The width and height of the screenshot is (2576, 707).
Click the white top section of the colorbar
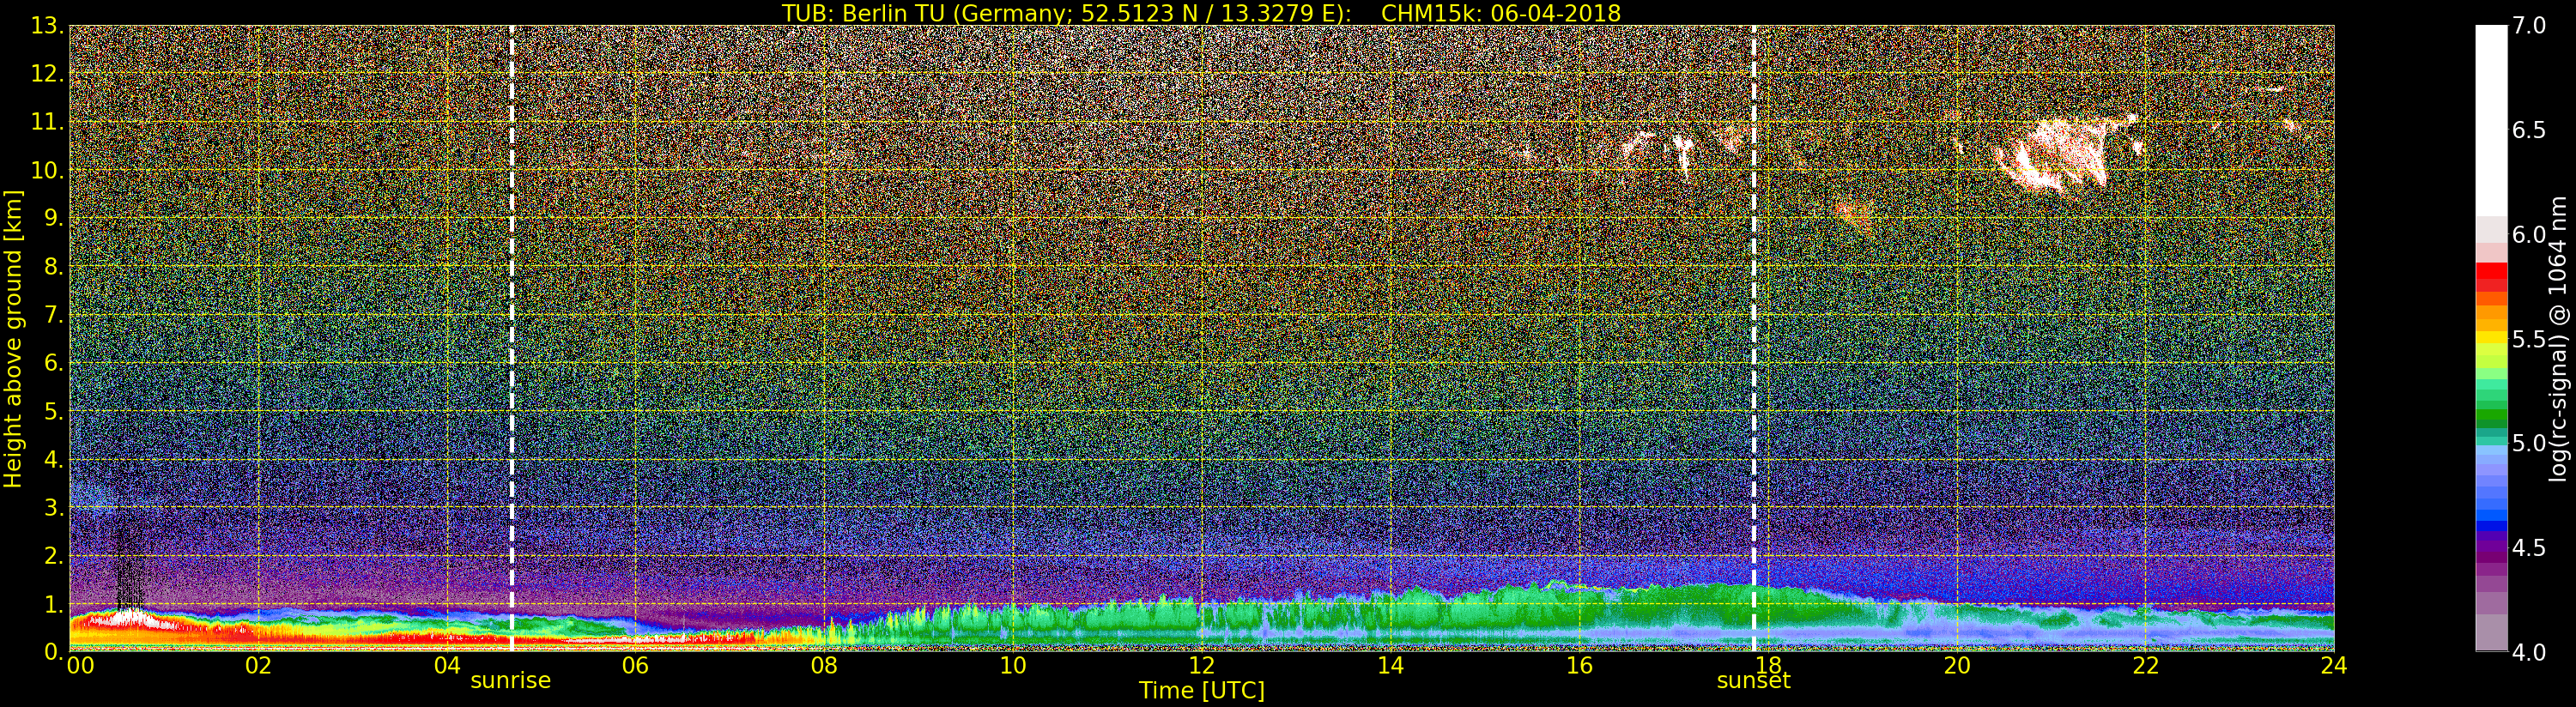click(x=2491, y=120)
